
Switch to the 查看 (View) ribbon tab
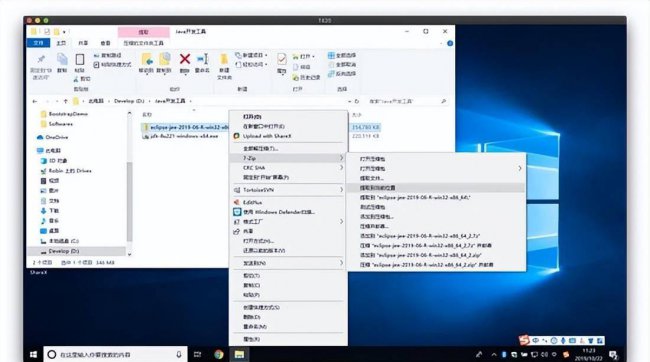tap(105, 43)
